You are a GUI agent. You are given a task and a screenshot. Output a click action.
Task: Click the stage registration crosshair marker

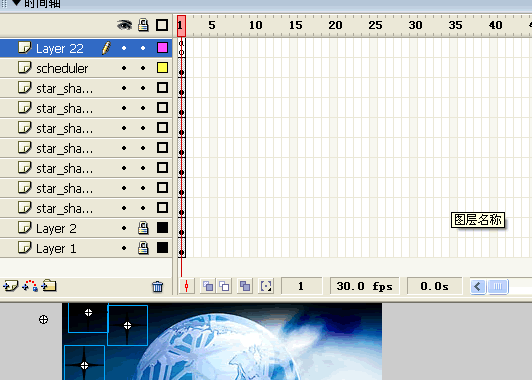(x=43, y=319)
